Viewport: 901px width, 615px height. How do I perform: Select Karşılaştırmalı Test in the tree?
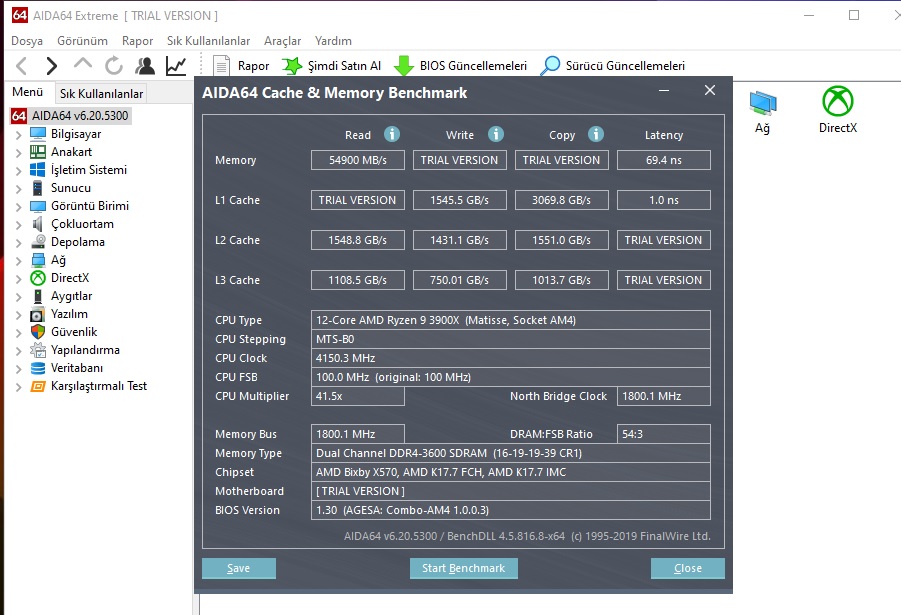pos(98,386)
